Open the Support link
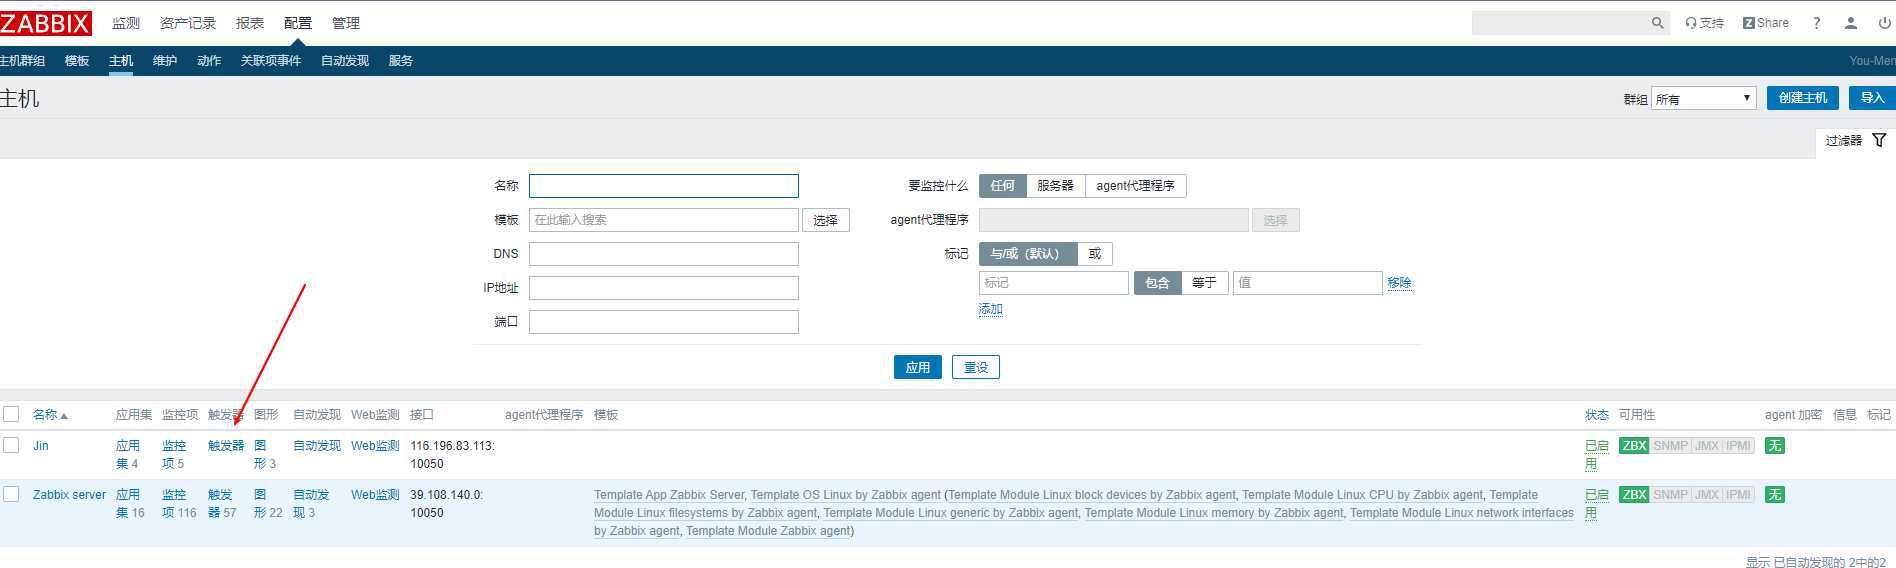Screen dimensions: 1896x568 [1704, 23]
